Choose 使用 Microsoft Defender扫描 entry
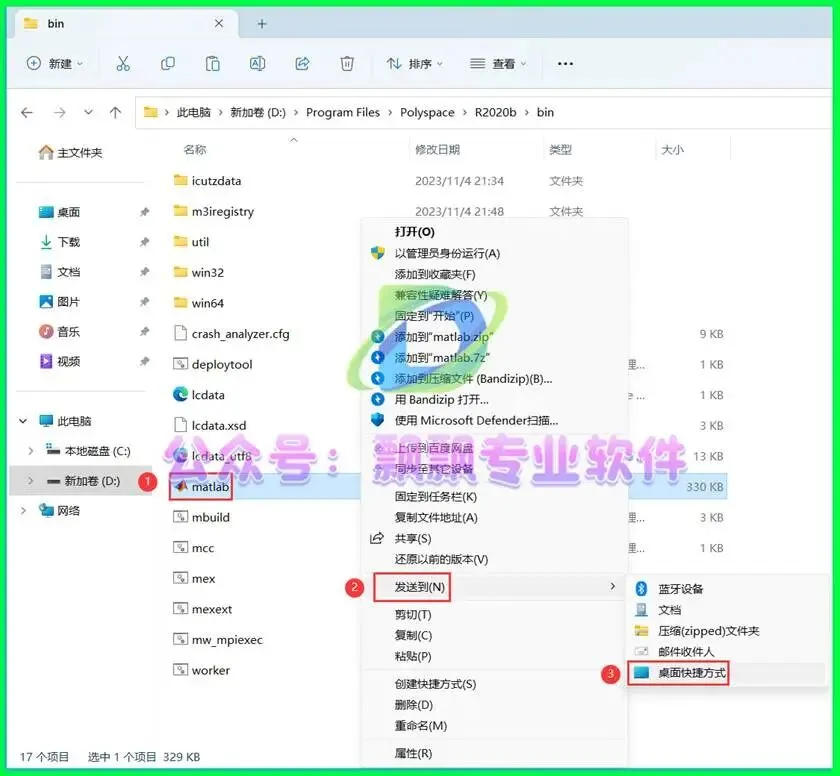The width and height of the screenshot is (840, 776). 476,420
